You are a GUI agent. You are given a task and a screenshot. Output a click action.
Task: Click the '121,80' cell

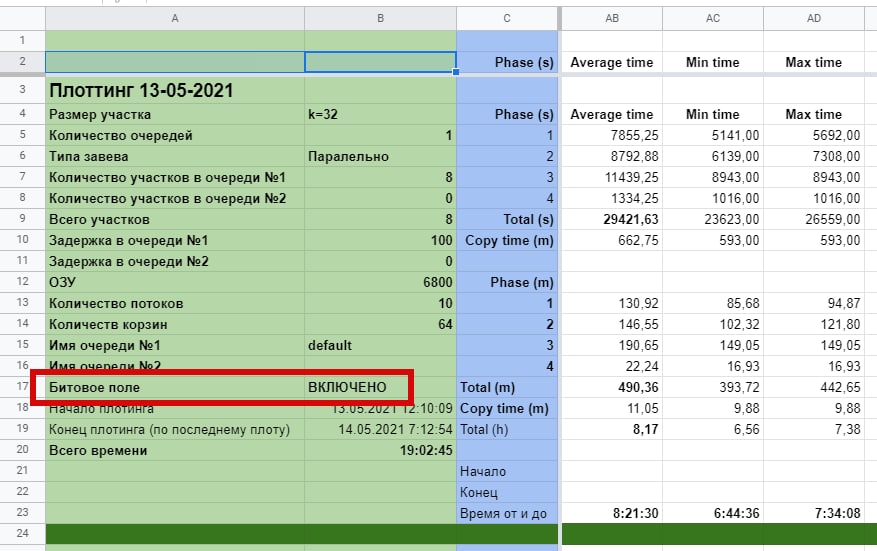tap(814, 324)
